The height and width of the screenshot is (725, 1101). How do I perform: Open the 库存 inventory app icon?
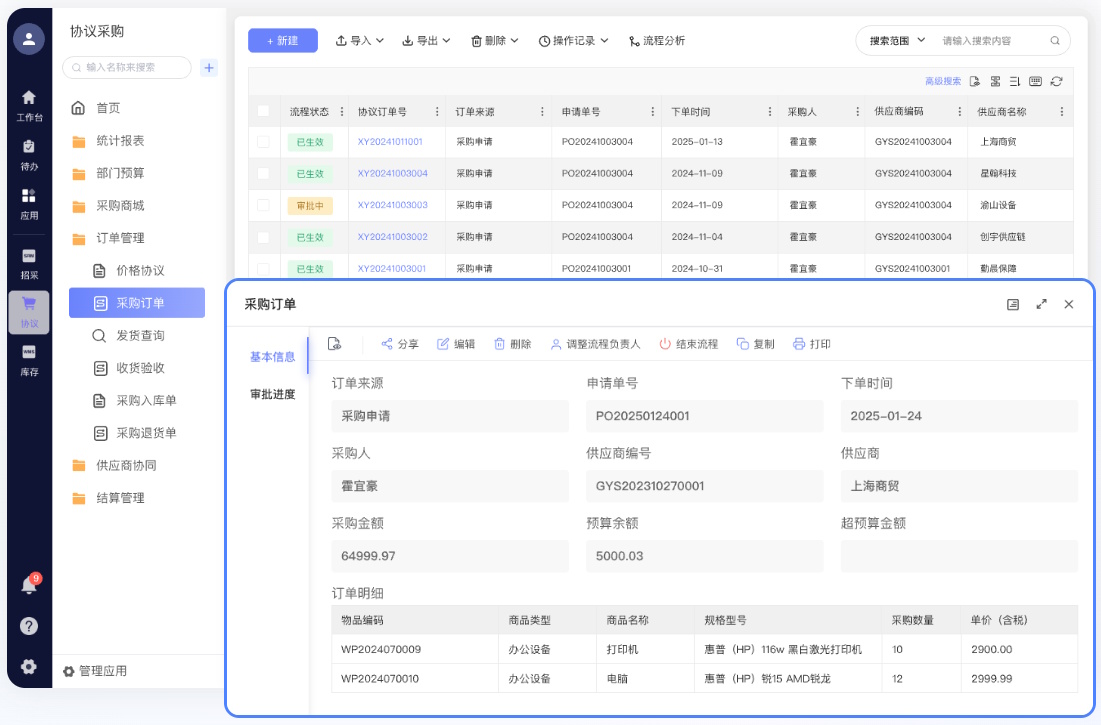coord(29,359)
